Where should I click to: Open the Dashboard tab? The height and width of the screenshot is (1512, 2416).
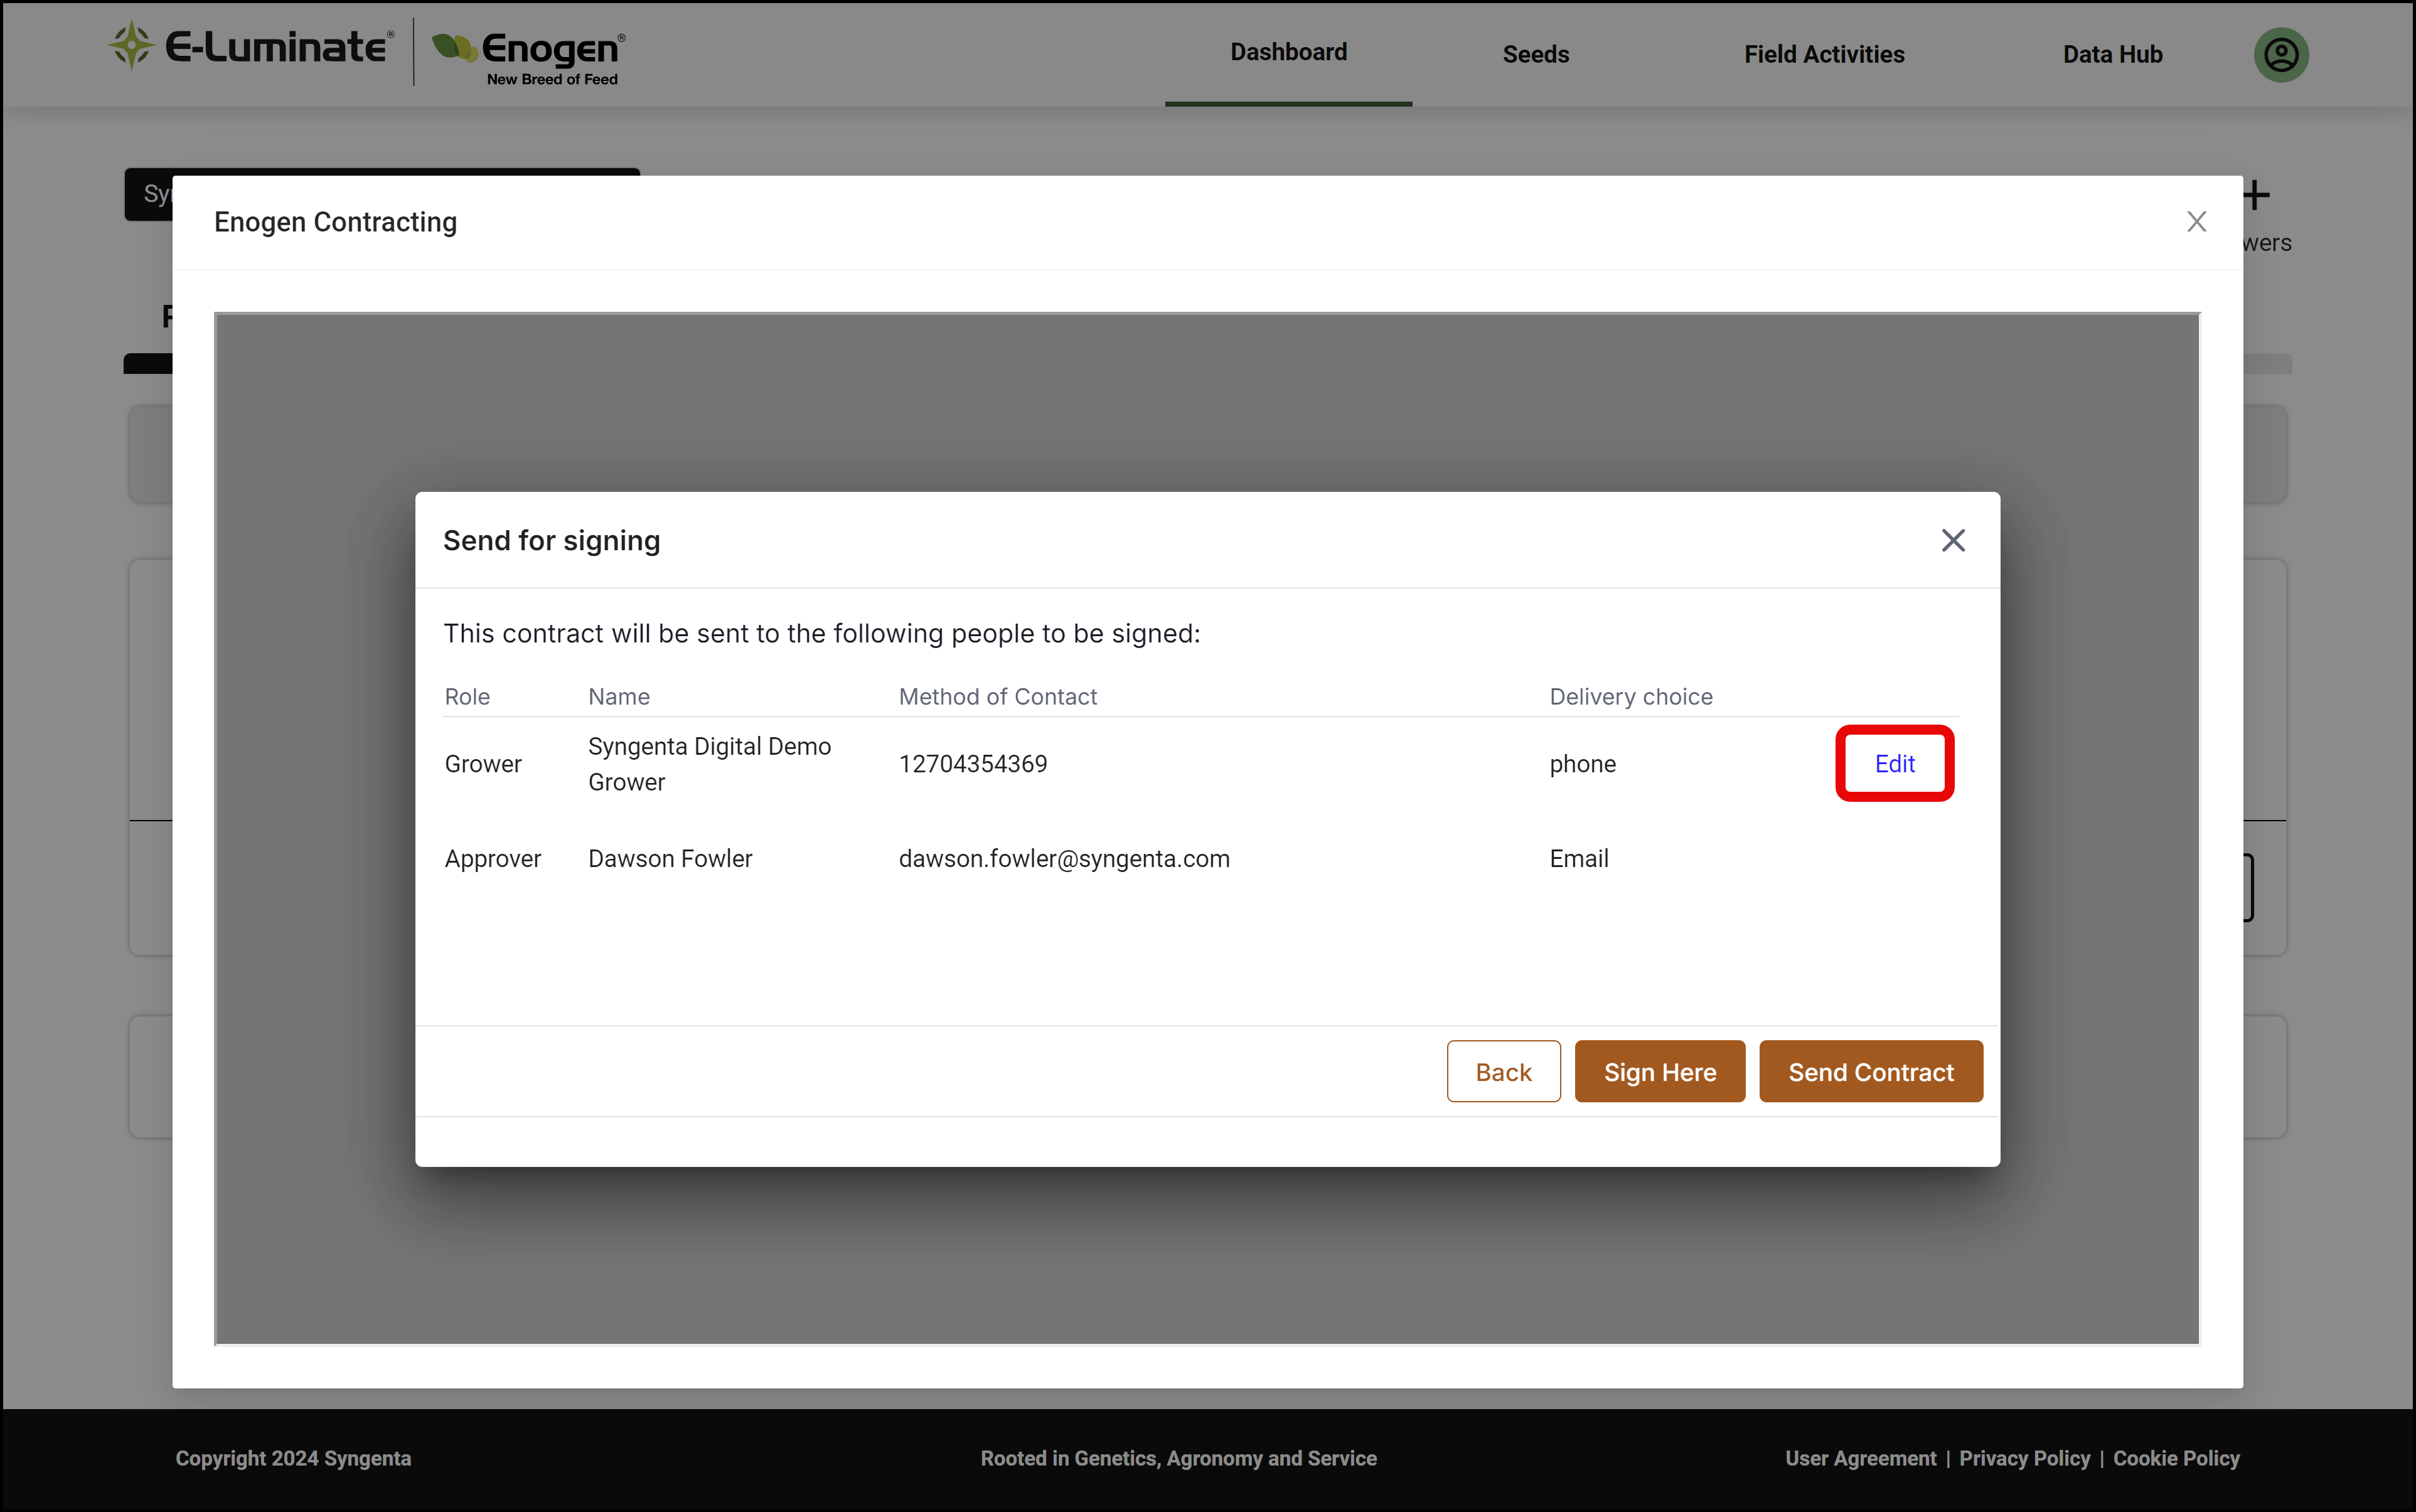pyautogui.click(x=1288, y=52)
